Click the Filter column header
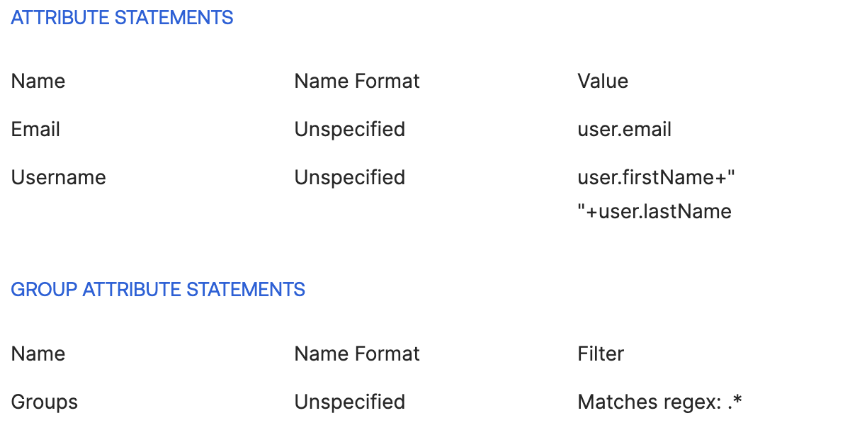 601,354
